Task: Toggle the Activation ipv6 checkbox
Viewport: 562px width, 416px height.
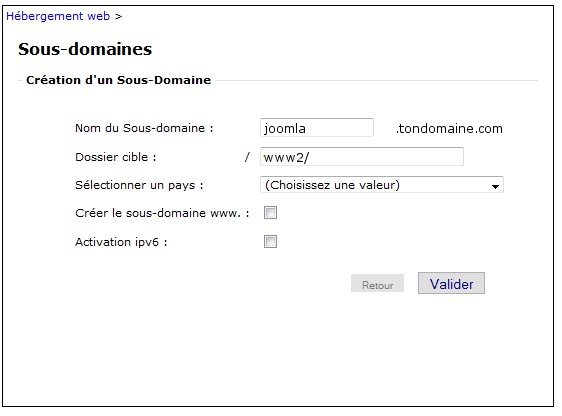Action: click(x=270, y=241)
